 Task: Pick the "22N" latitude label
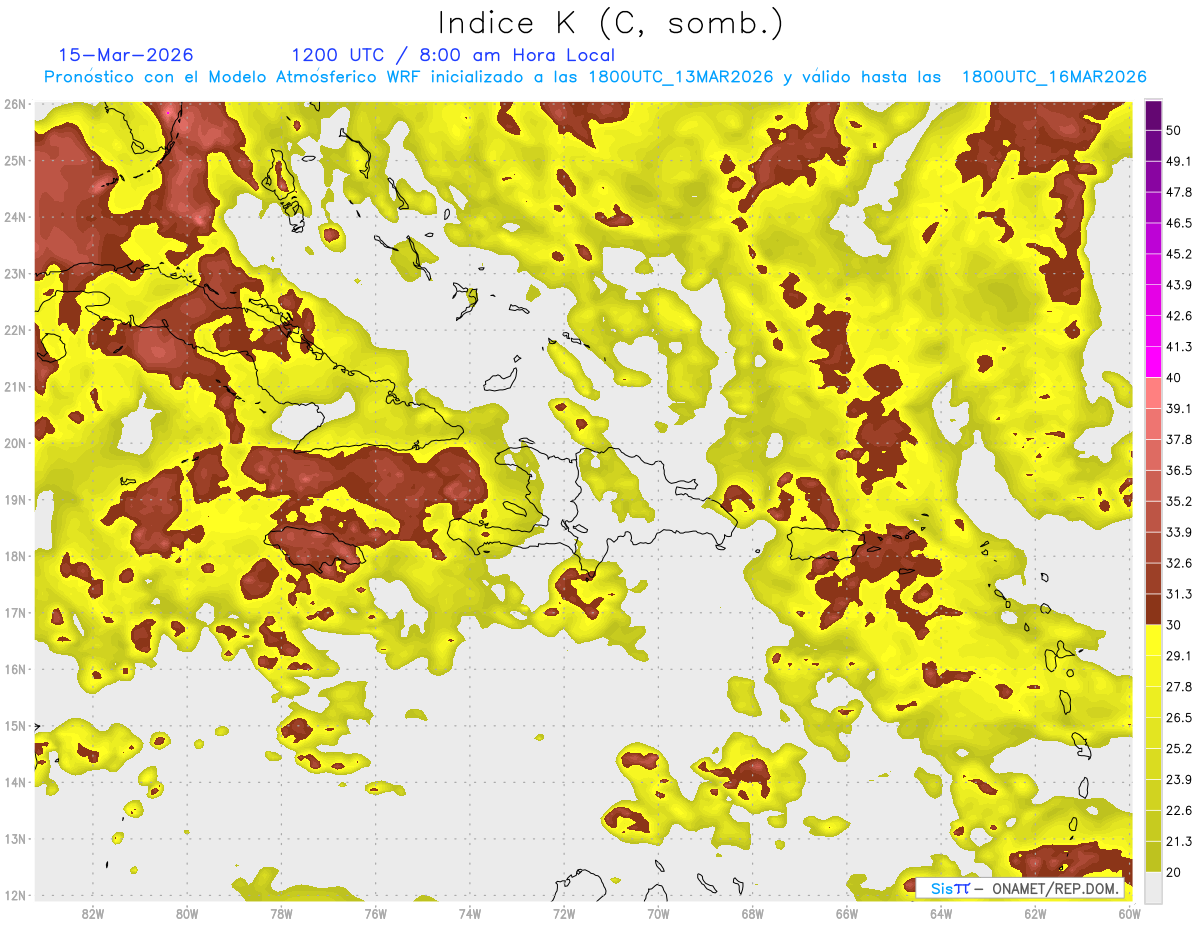pos(14,330)
